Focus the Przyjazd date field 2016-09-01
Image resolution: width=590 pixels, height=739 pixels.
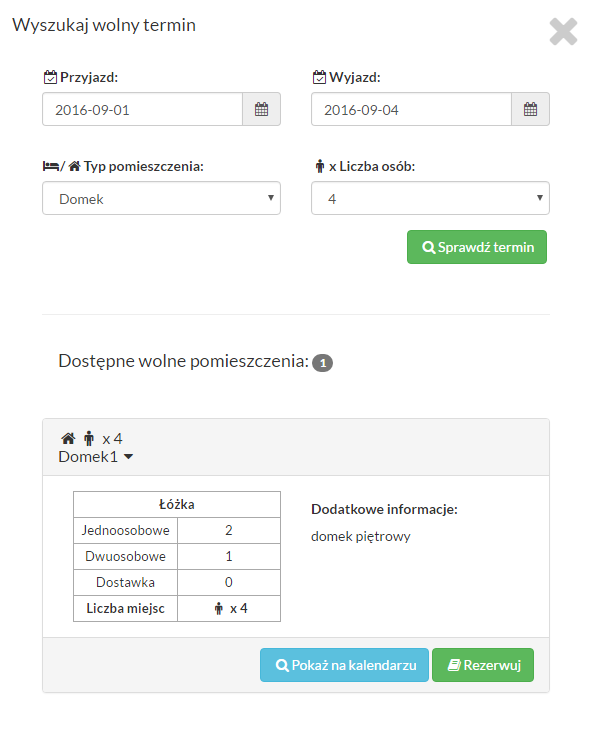tap(143, 109)
